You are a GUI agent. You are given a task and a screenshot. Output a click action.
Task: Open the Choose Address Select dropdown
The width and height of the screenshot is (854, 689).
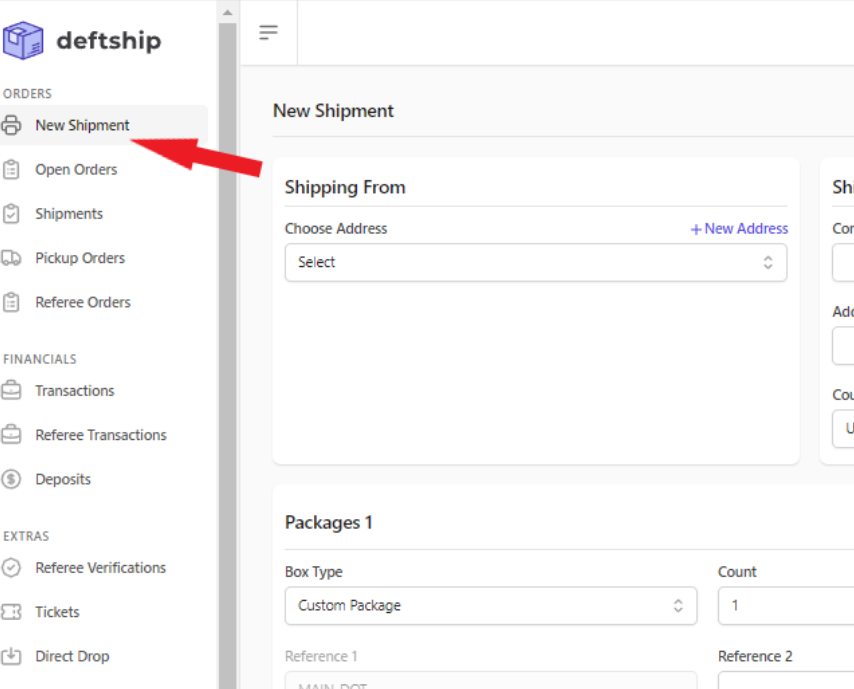pos(536,263)
